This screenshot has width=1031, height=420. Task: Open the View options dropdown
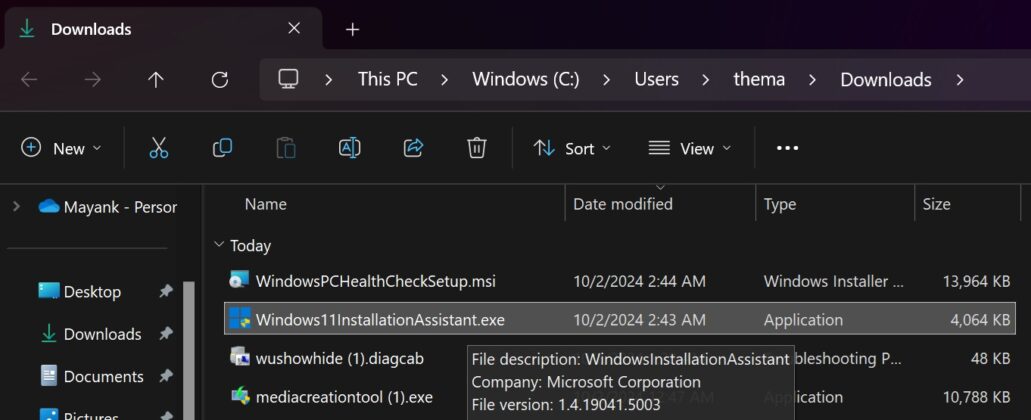tap(689, 148)
